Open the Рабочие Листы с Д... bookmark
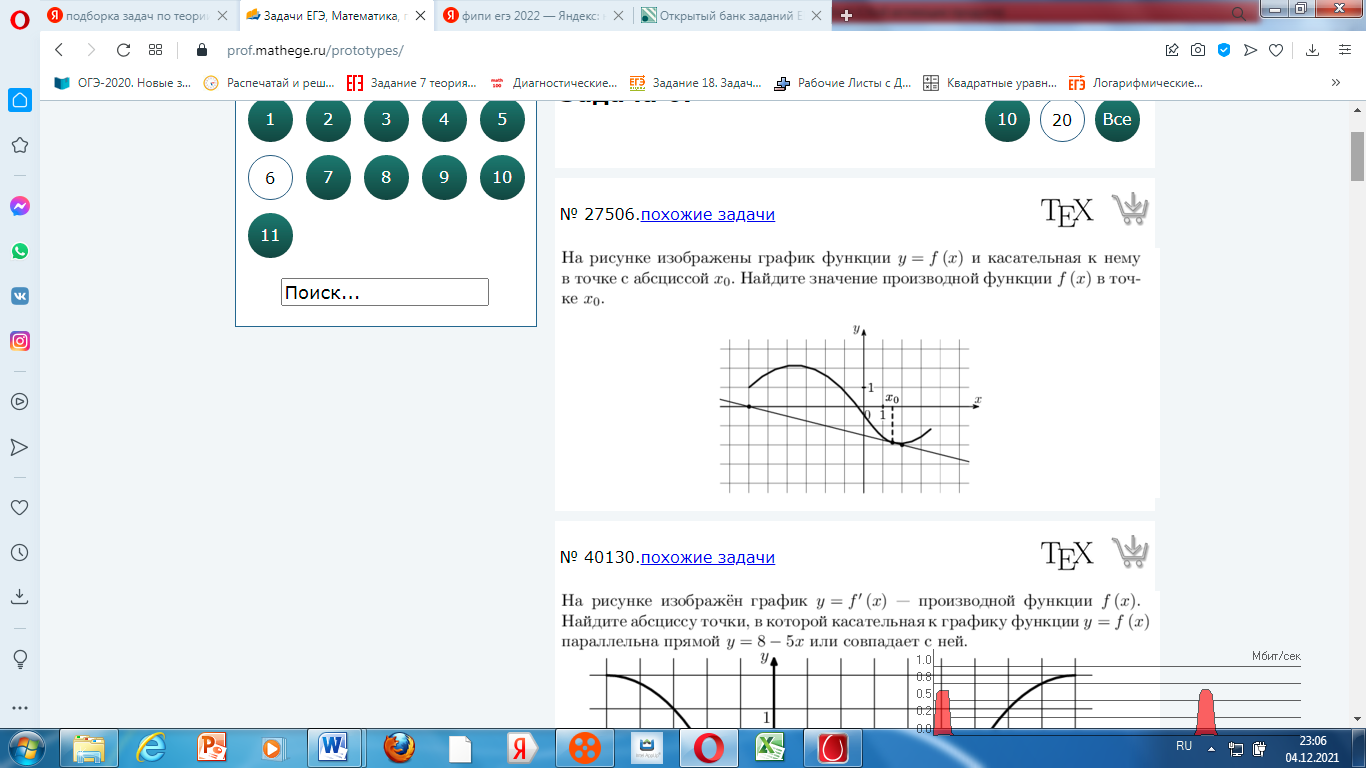The image size is (1366, 768). 843,83
